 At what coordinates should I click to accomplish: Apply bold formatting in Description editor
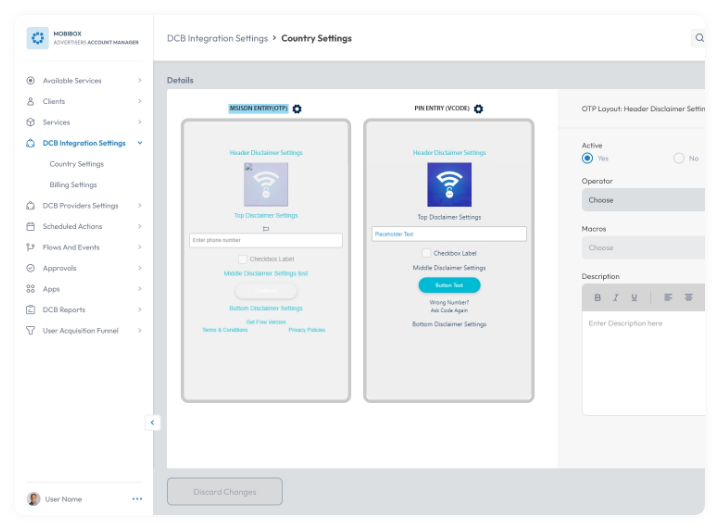pos(597,298)
